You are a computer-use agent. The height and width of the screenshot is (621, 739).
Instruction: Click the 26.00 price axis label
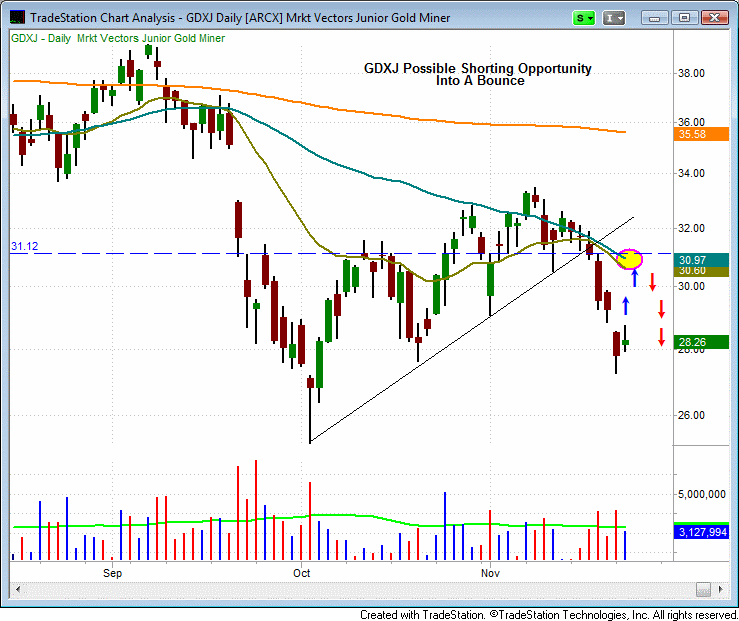pyautogui.click(x=691, y=415)
